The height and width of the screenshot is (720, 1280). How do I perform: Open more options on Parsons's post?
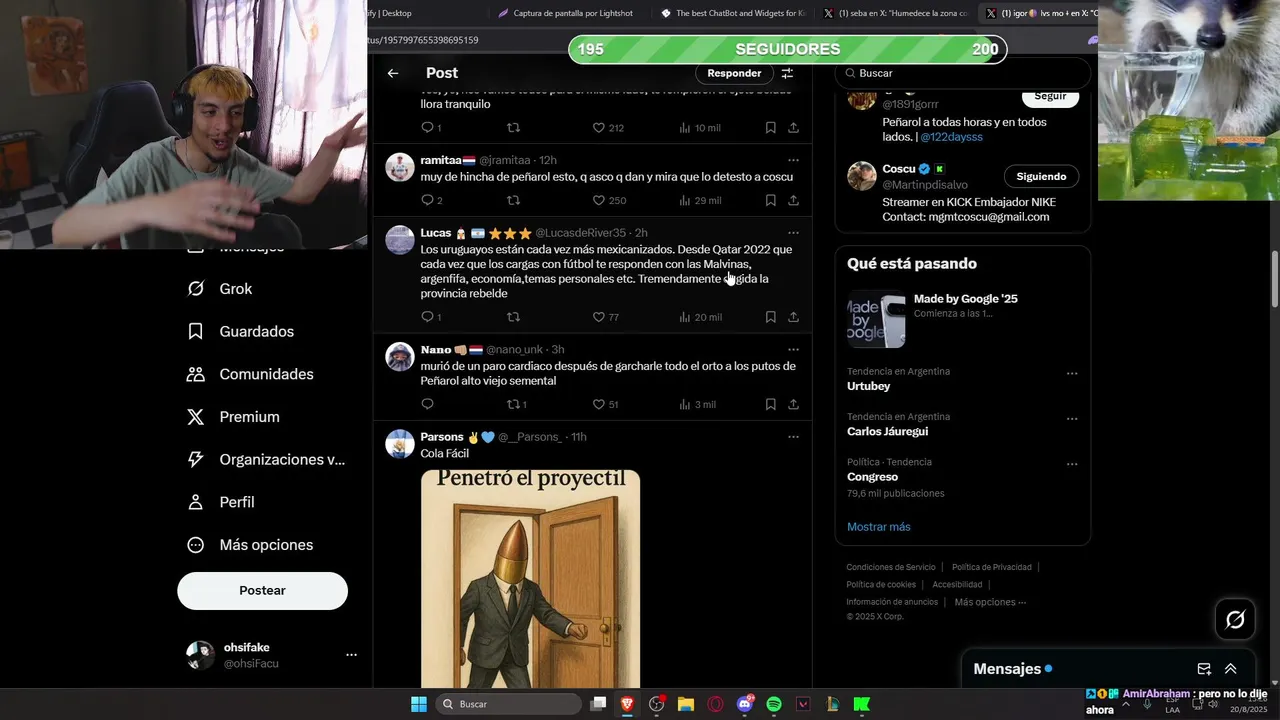[793, 437]
